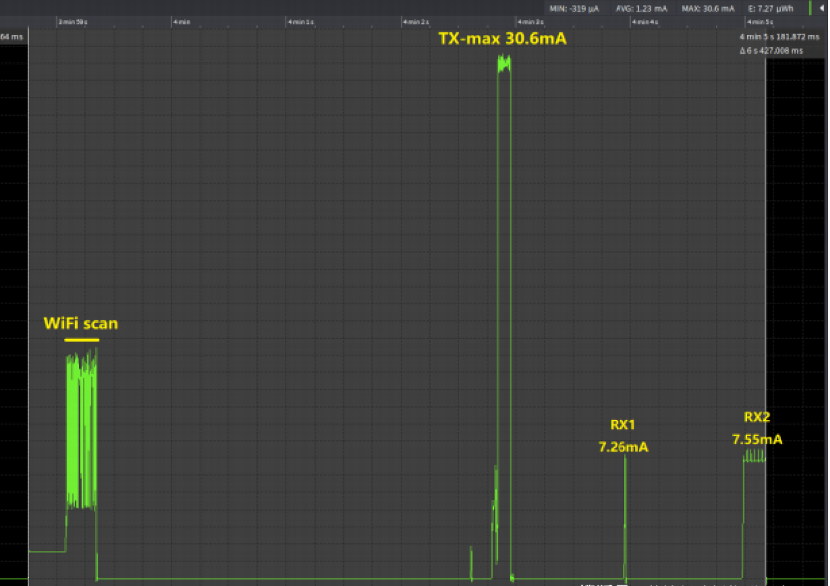Jump to the 3 min 59 s timeline tick

tap(73, 21)
